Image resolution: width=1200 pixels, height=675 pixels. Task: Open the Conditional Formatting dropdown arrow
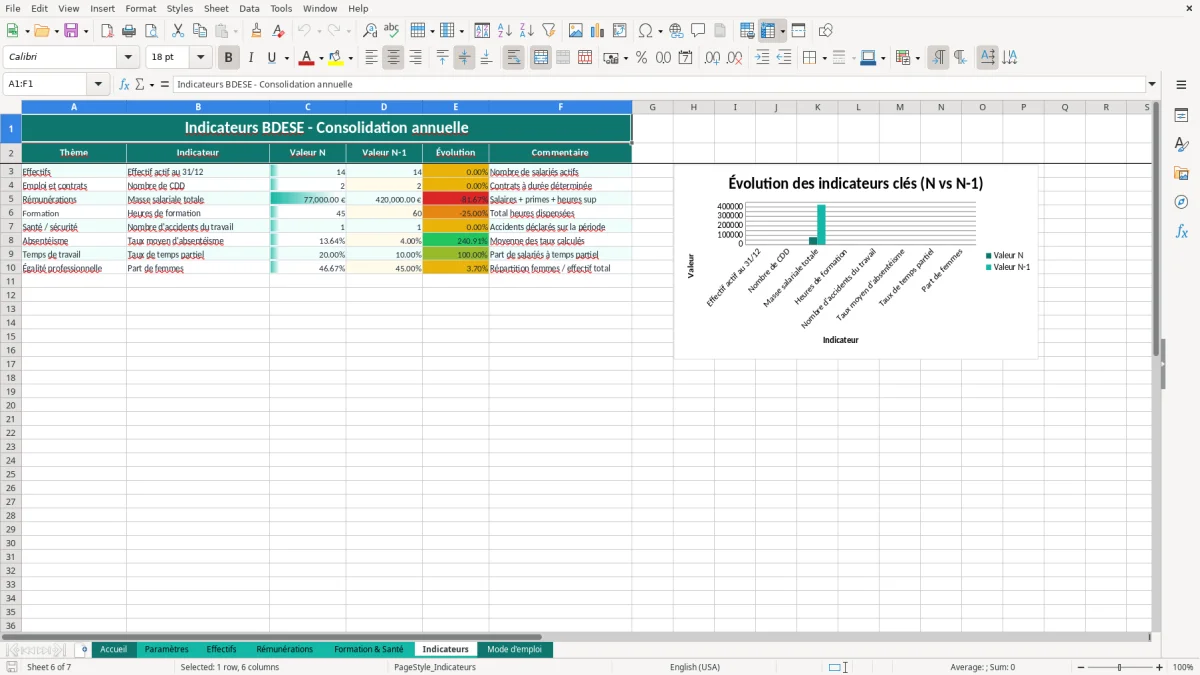click(x=917, y=58)
